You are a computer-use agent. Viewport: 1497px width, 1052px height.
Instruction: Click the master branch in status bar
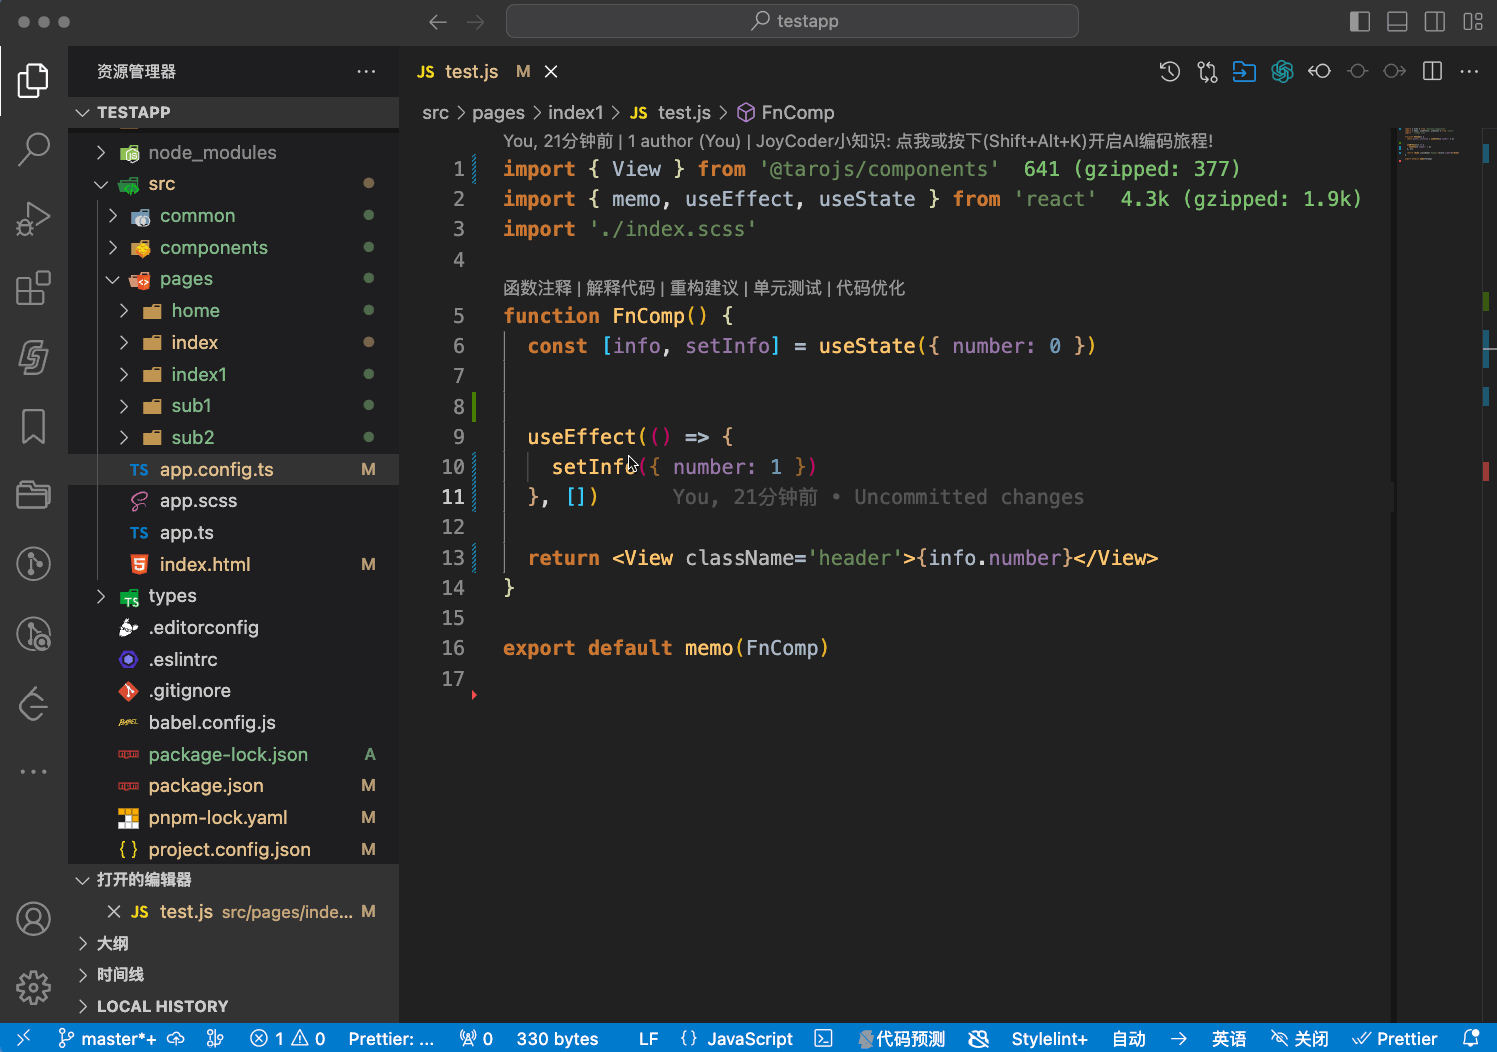click(107, 1038)
